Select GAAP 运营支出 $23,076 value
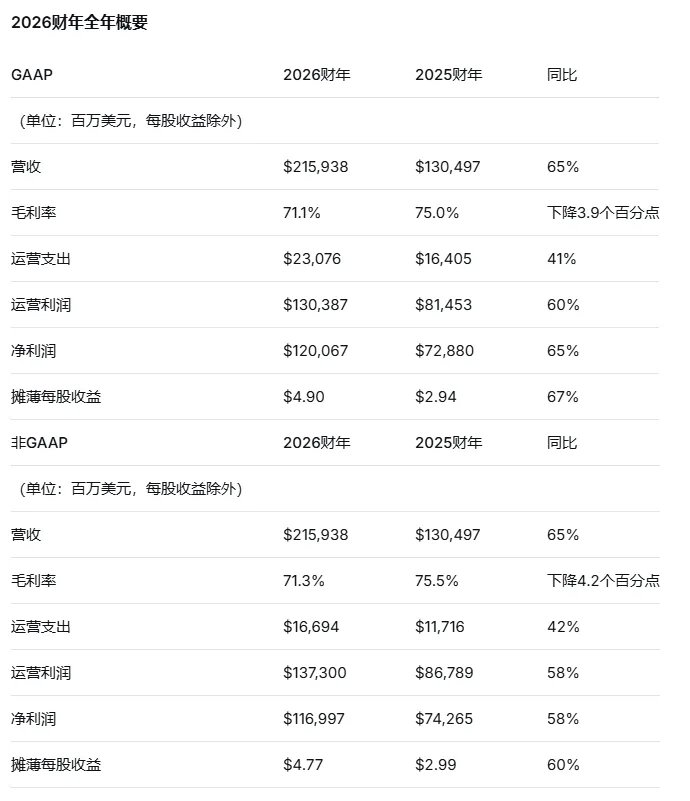The image size is (690, 801). pos(312,258)
